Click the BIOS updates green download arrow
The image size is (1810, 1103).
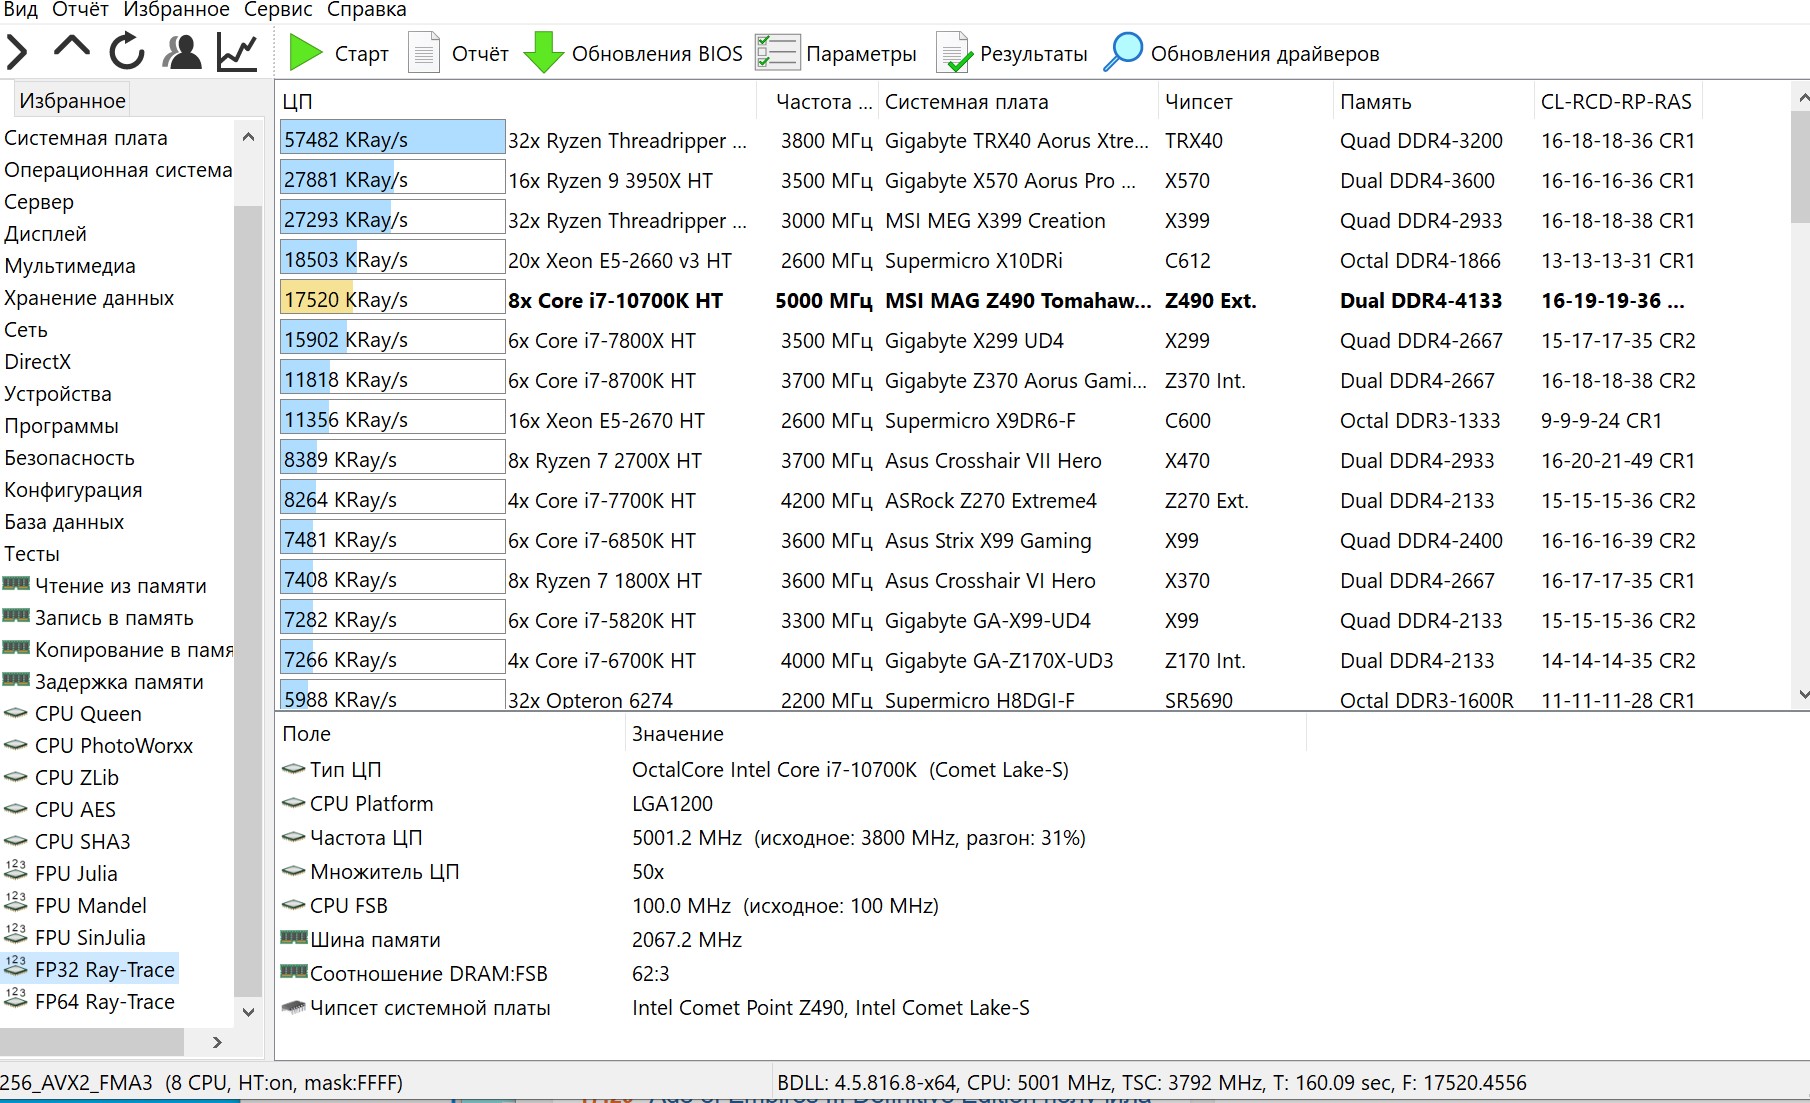543,53
